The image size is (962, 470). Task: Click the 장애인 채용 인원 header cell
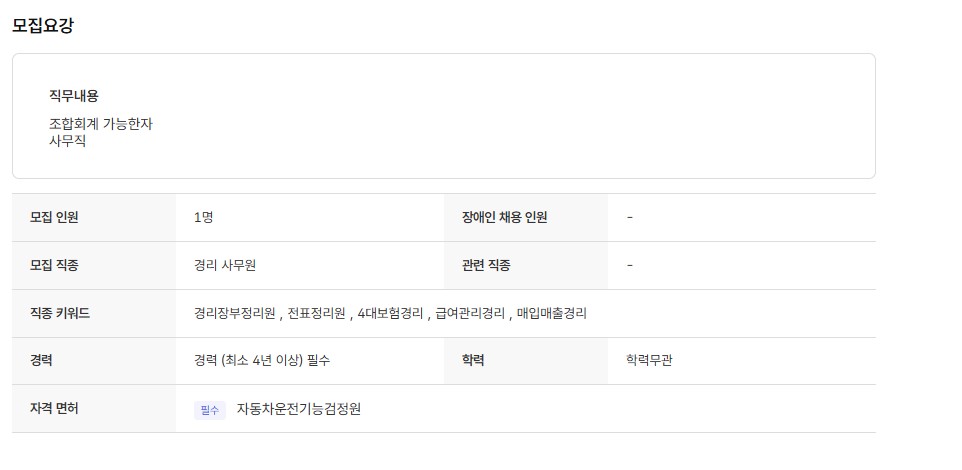[505, 217]
